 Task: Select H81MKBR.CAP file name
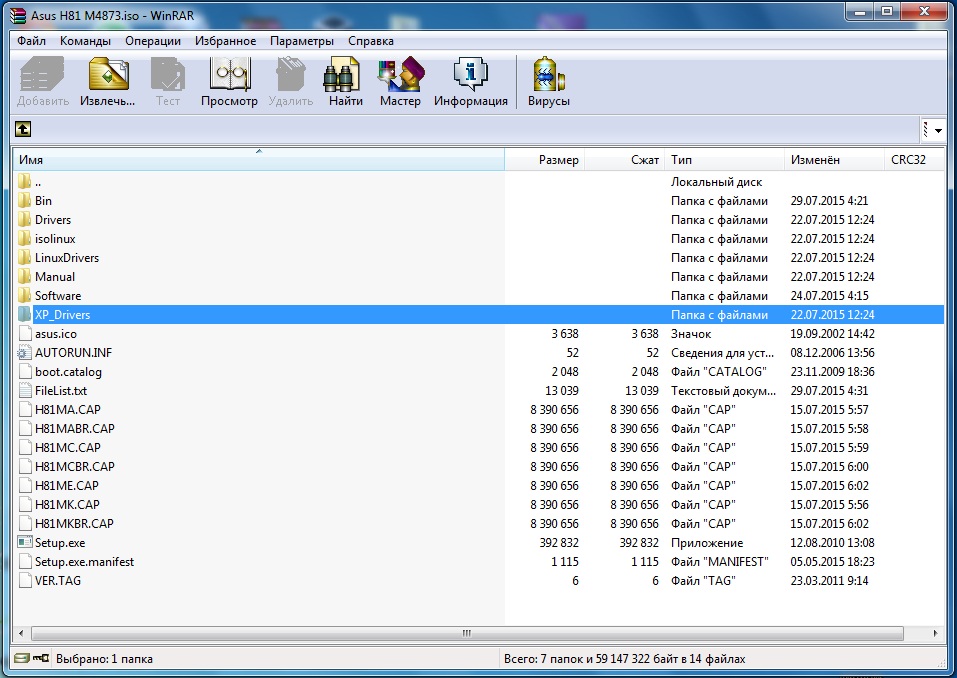click(74, 522)
